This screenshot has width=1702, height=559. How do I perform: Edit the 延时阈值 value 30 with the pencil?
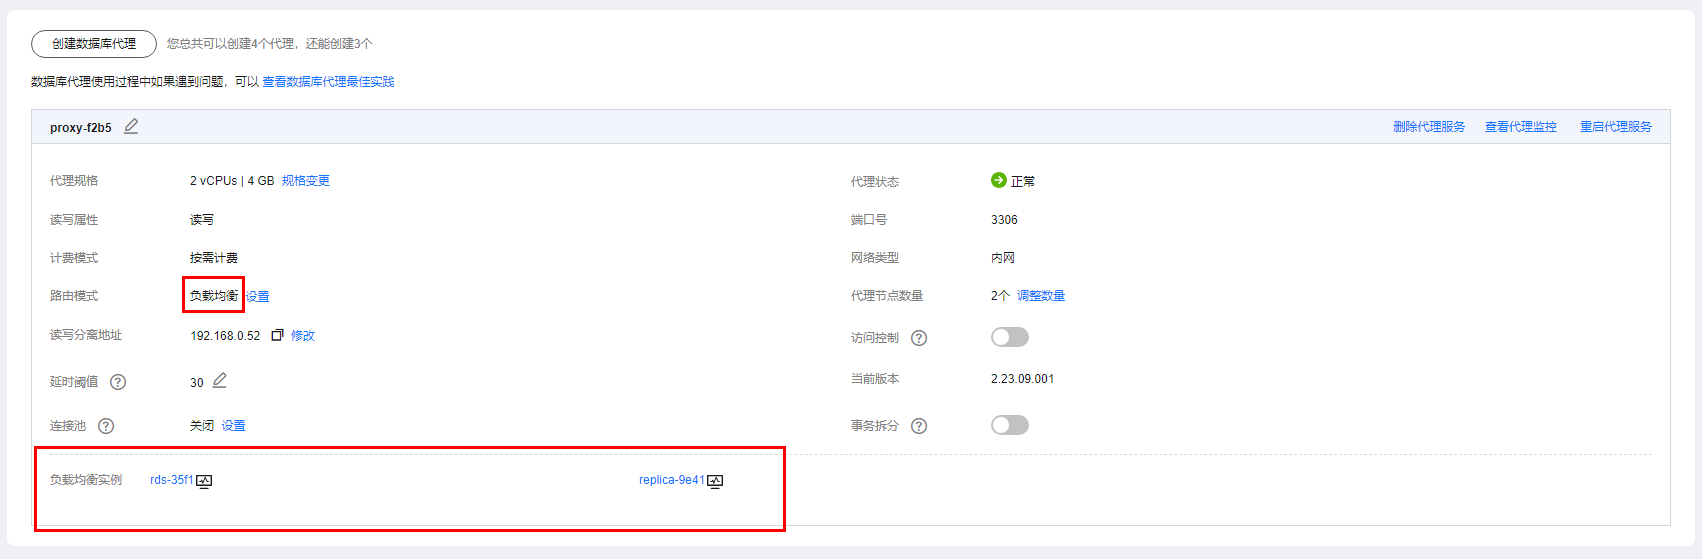[220, 381]
